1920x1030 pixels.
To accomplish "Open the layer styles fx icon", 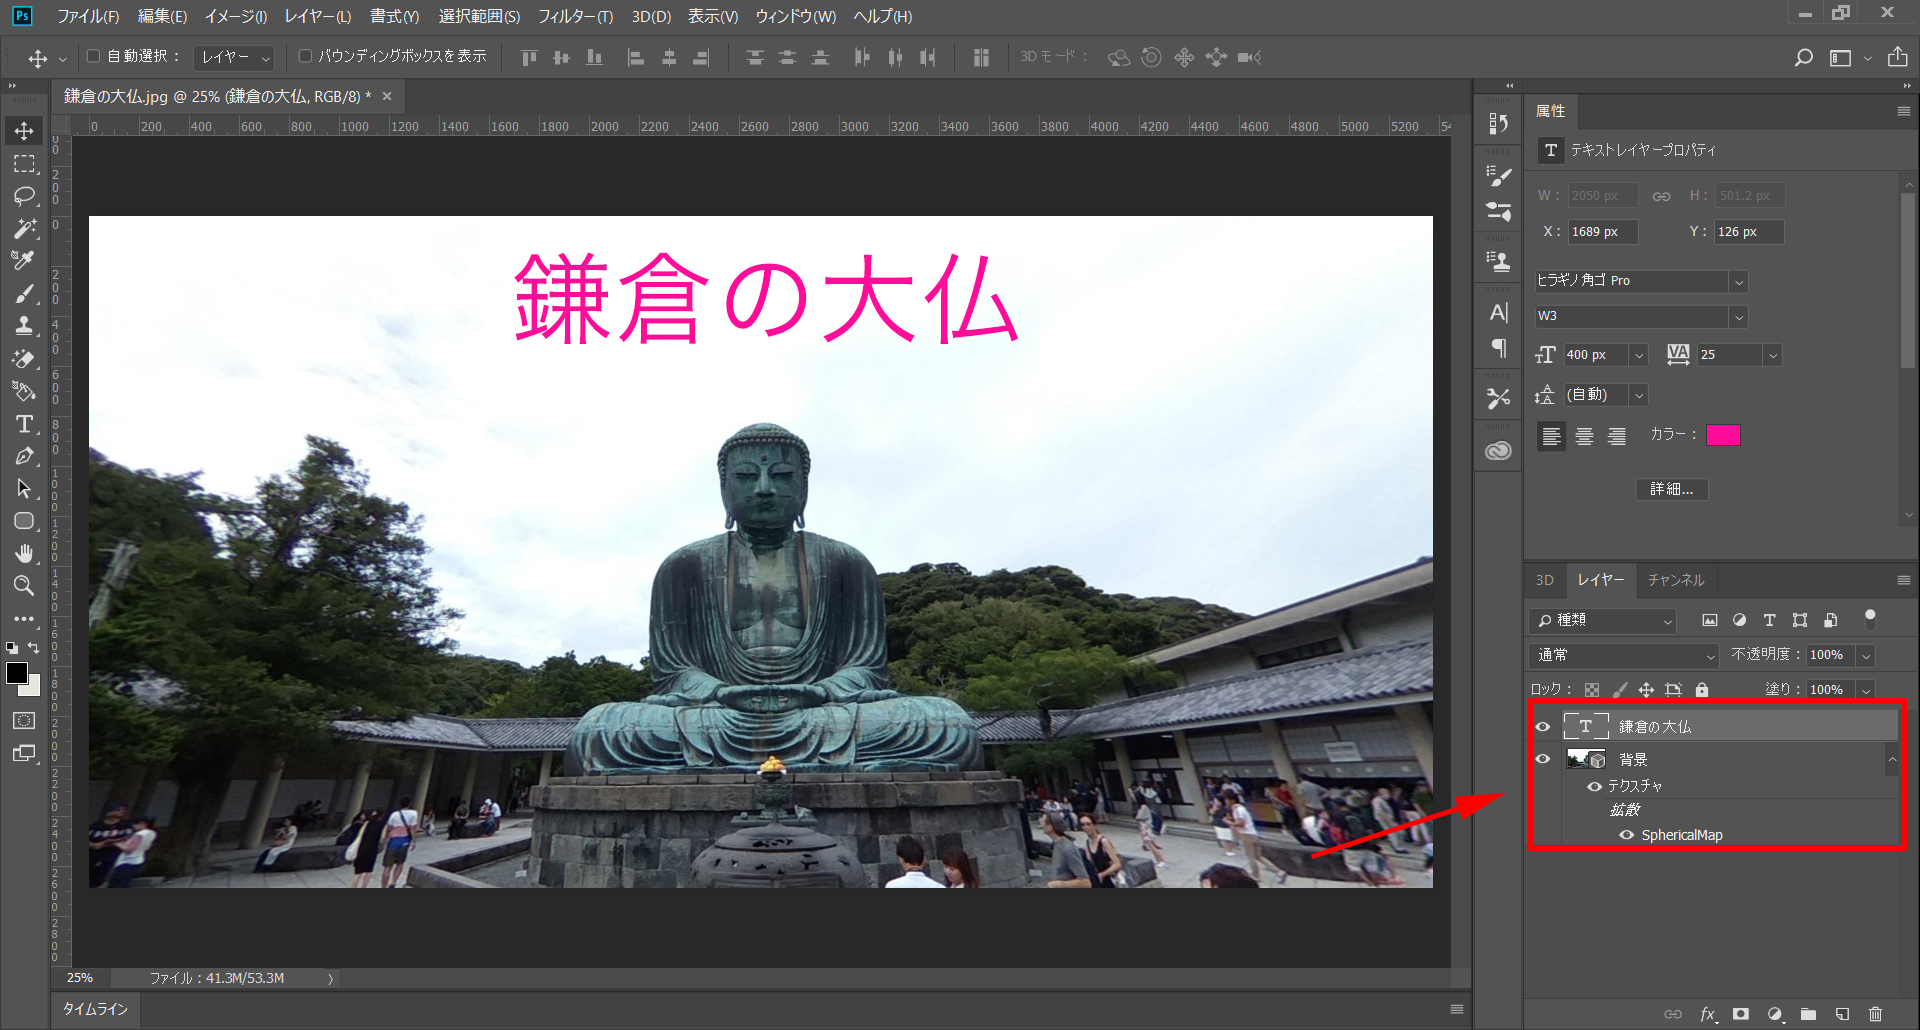I will 1708,1013.
